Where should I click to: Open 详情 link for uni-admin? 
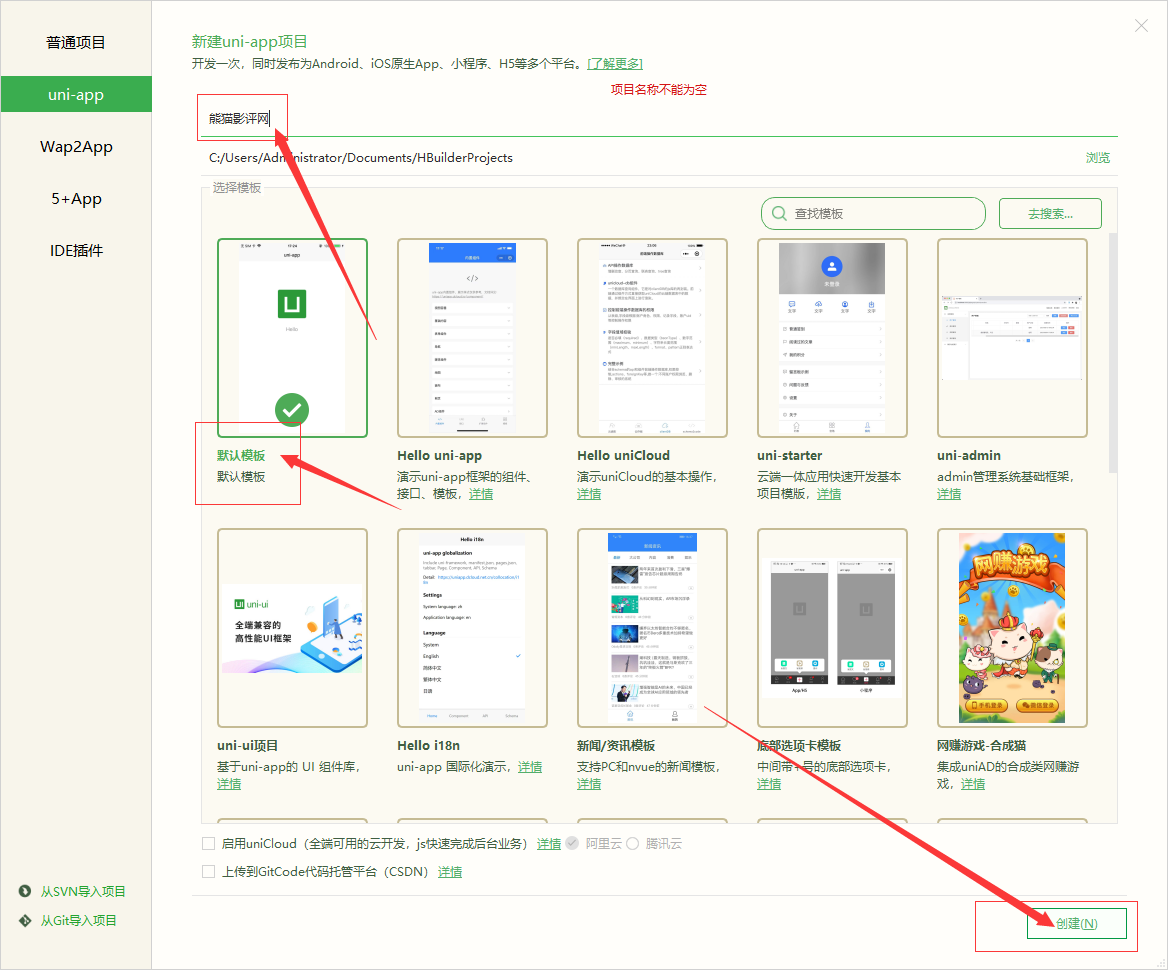pyautogui.click(x=949, y=494)
